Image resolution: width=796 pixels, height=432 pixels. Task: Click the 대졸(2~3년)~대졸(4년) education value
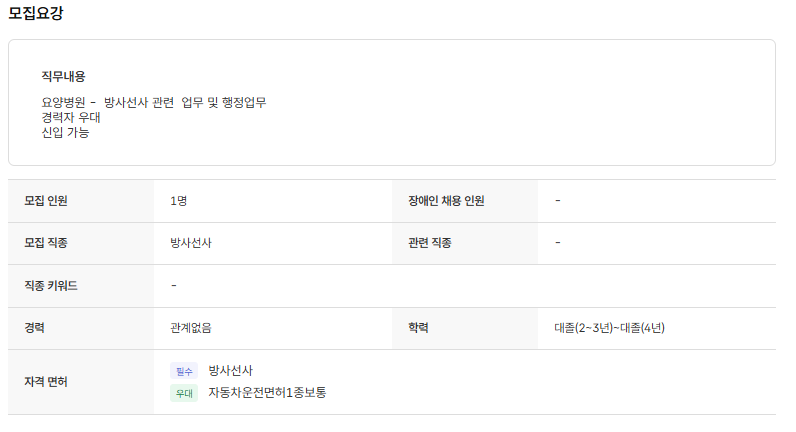click(609, 328)
